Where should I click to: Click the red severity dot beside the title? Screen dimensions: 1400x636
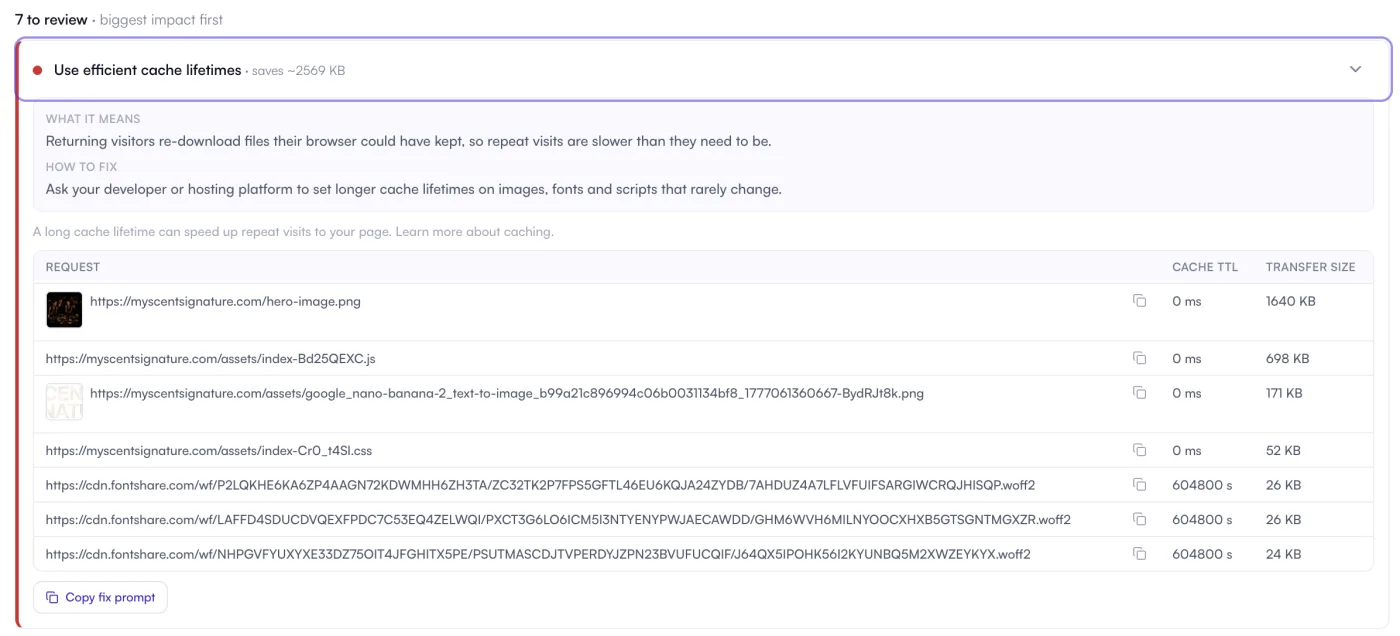coord(37,70)
